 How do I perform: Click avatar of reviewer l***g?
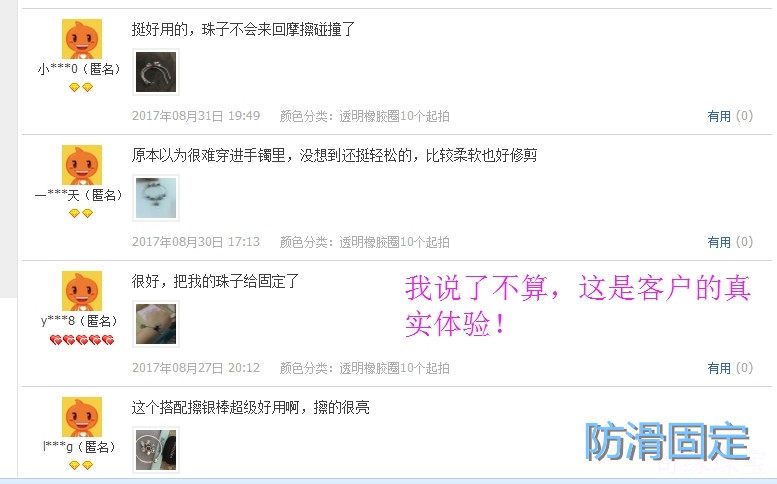82,417
